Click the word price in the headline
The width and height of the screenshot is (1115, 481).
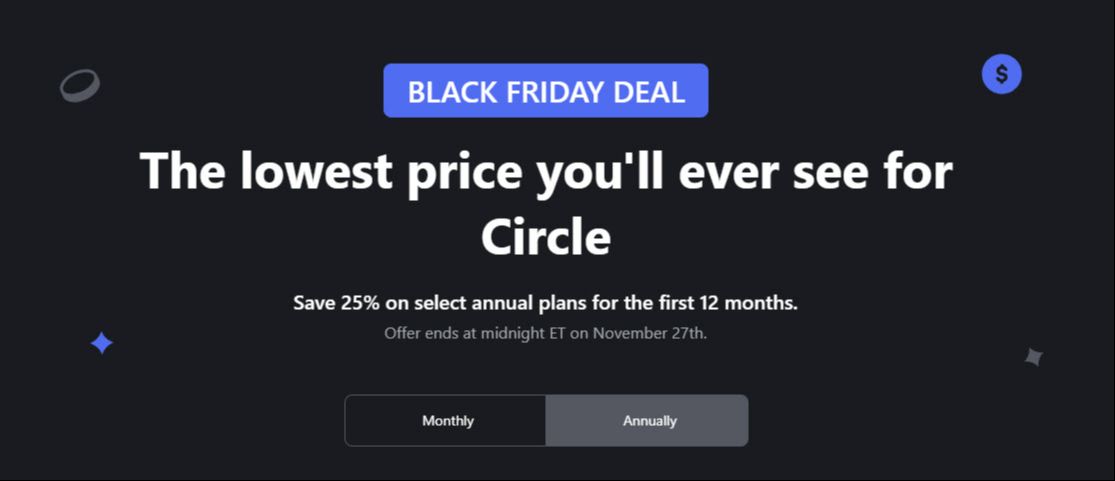(x=465, y=171)
